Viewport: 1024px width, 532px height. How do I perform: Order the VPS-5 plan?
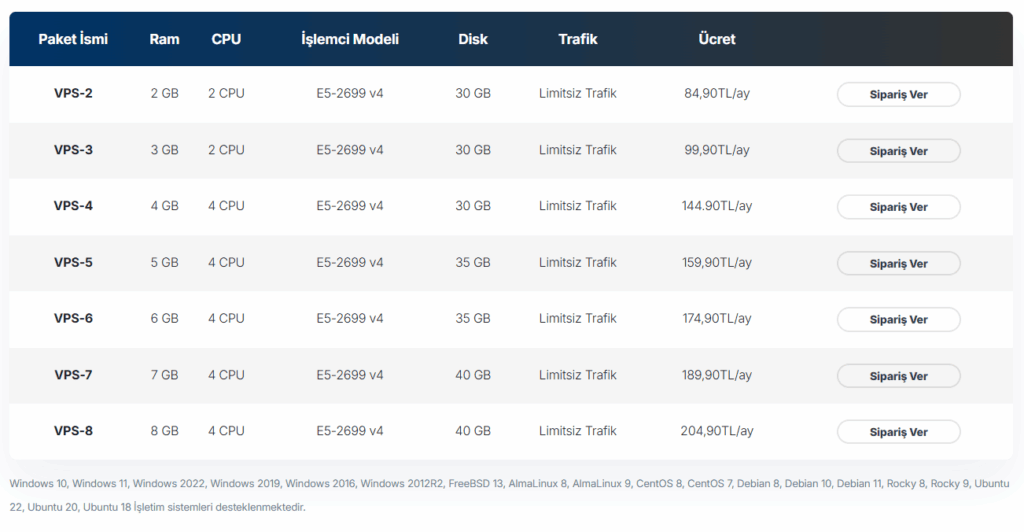pos(898,264)
